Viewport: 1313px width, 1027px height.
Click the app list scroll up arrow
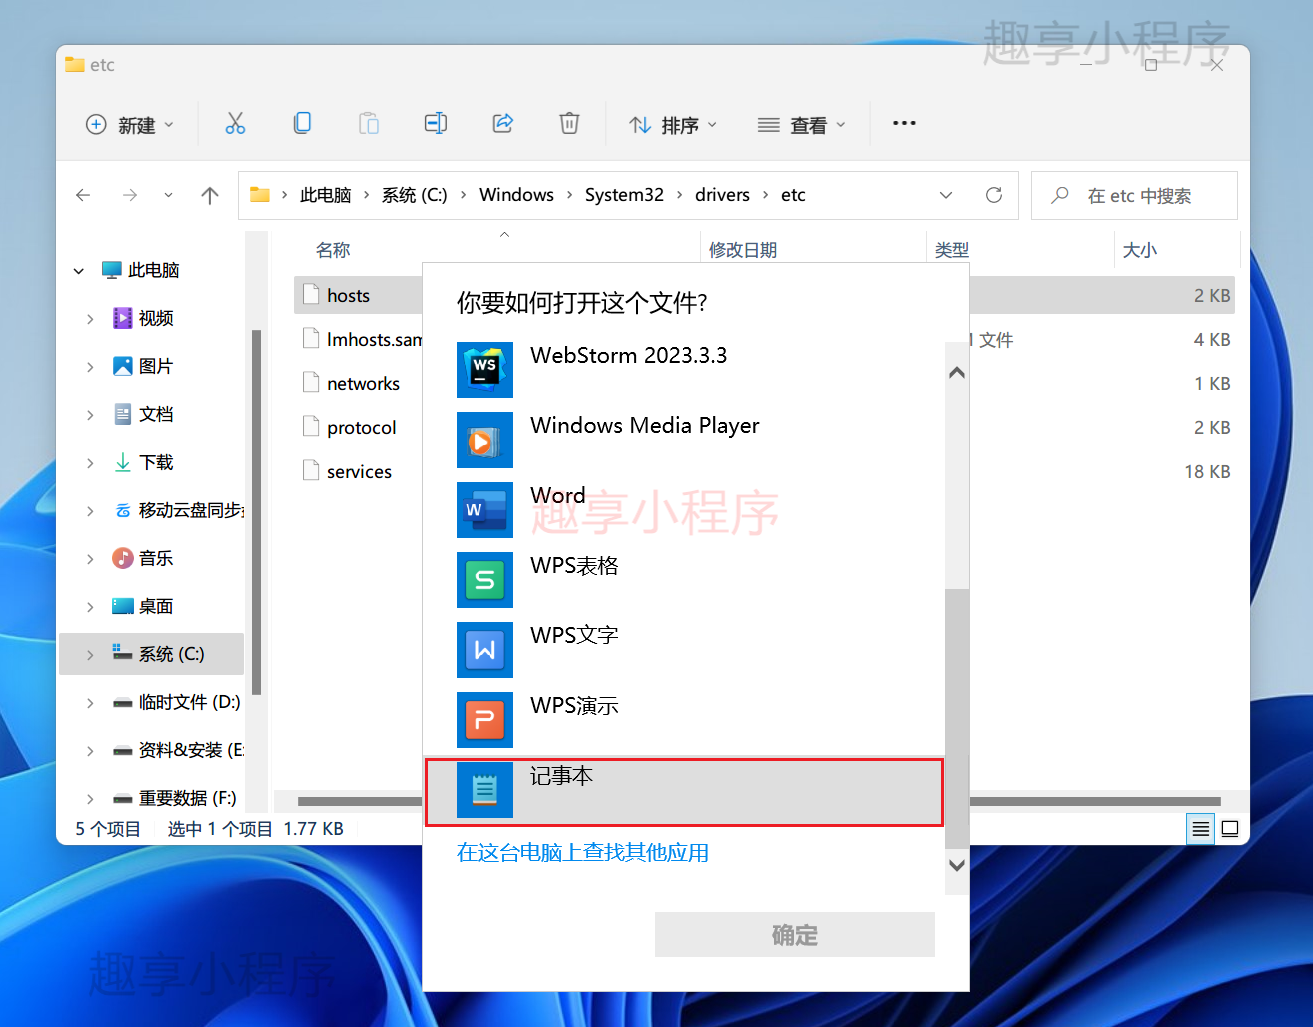click(957, 373)
